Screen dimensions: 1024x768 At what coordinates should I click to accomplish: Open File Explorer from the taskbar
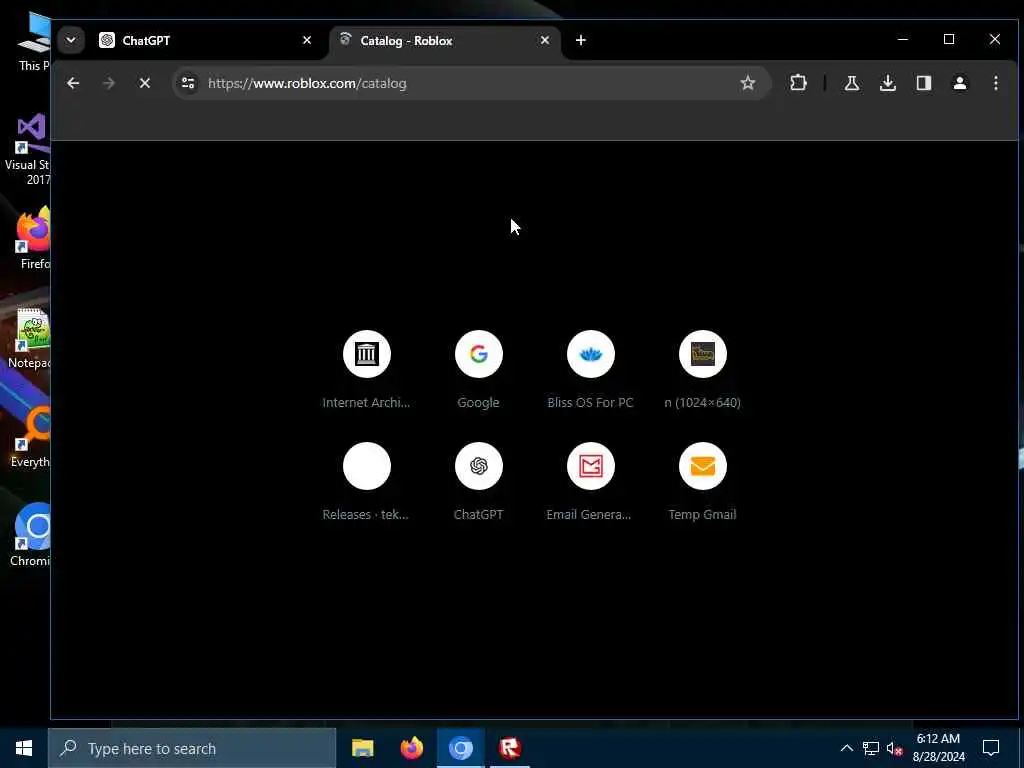(362, 748)
